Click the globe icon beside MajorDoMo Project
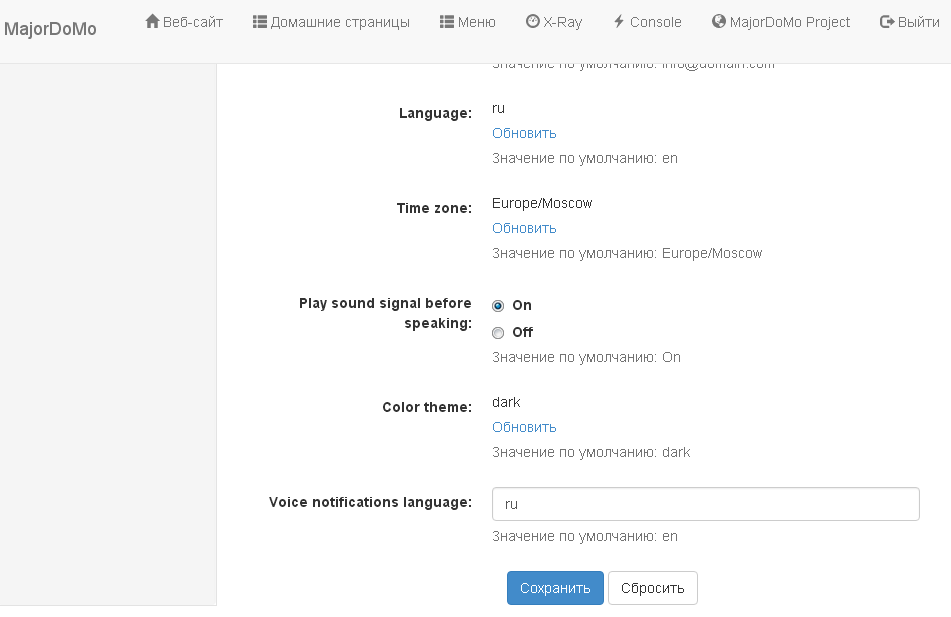The image size is (951, 617). click(x=718, y=21)
